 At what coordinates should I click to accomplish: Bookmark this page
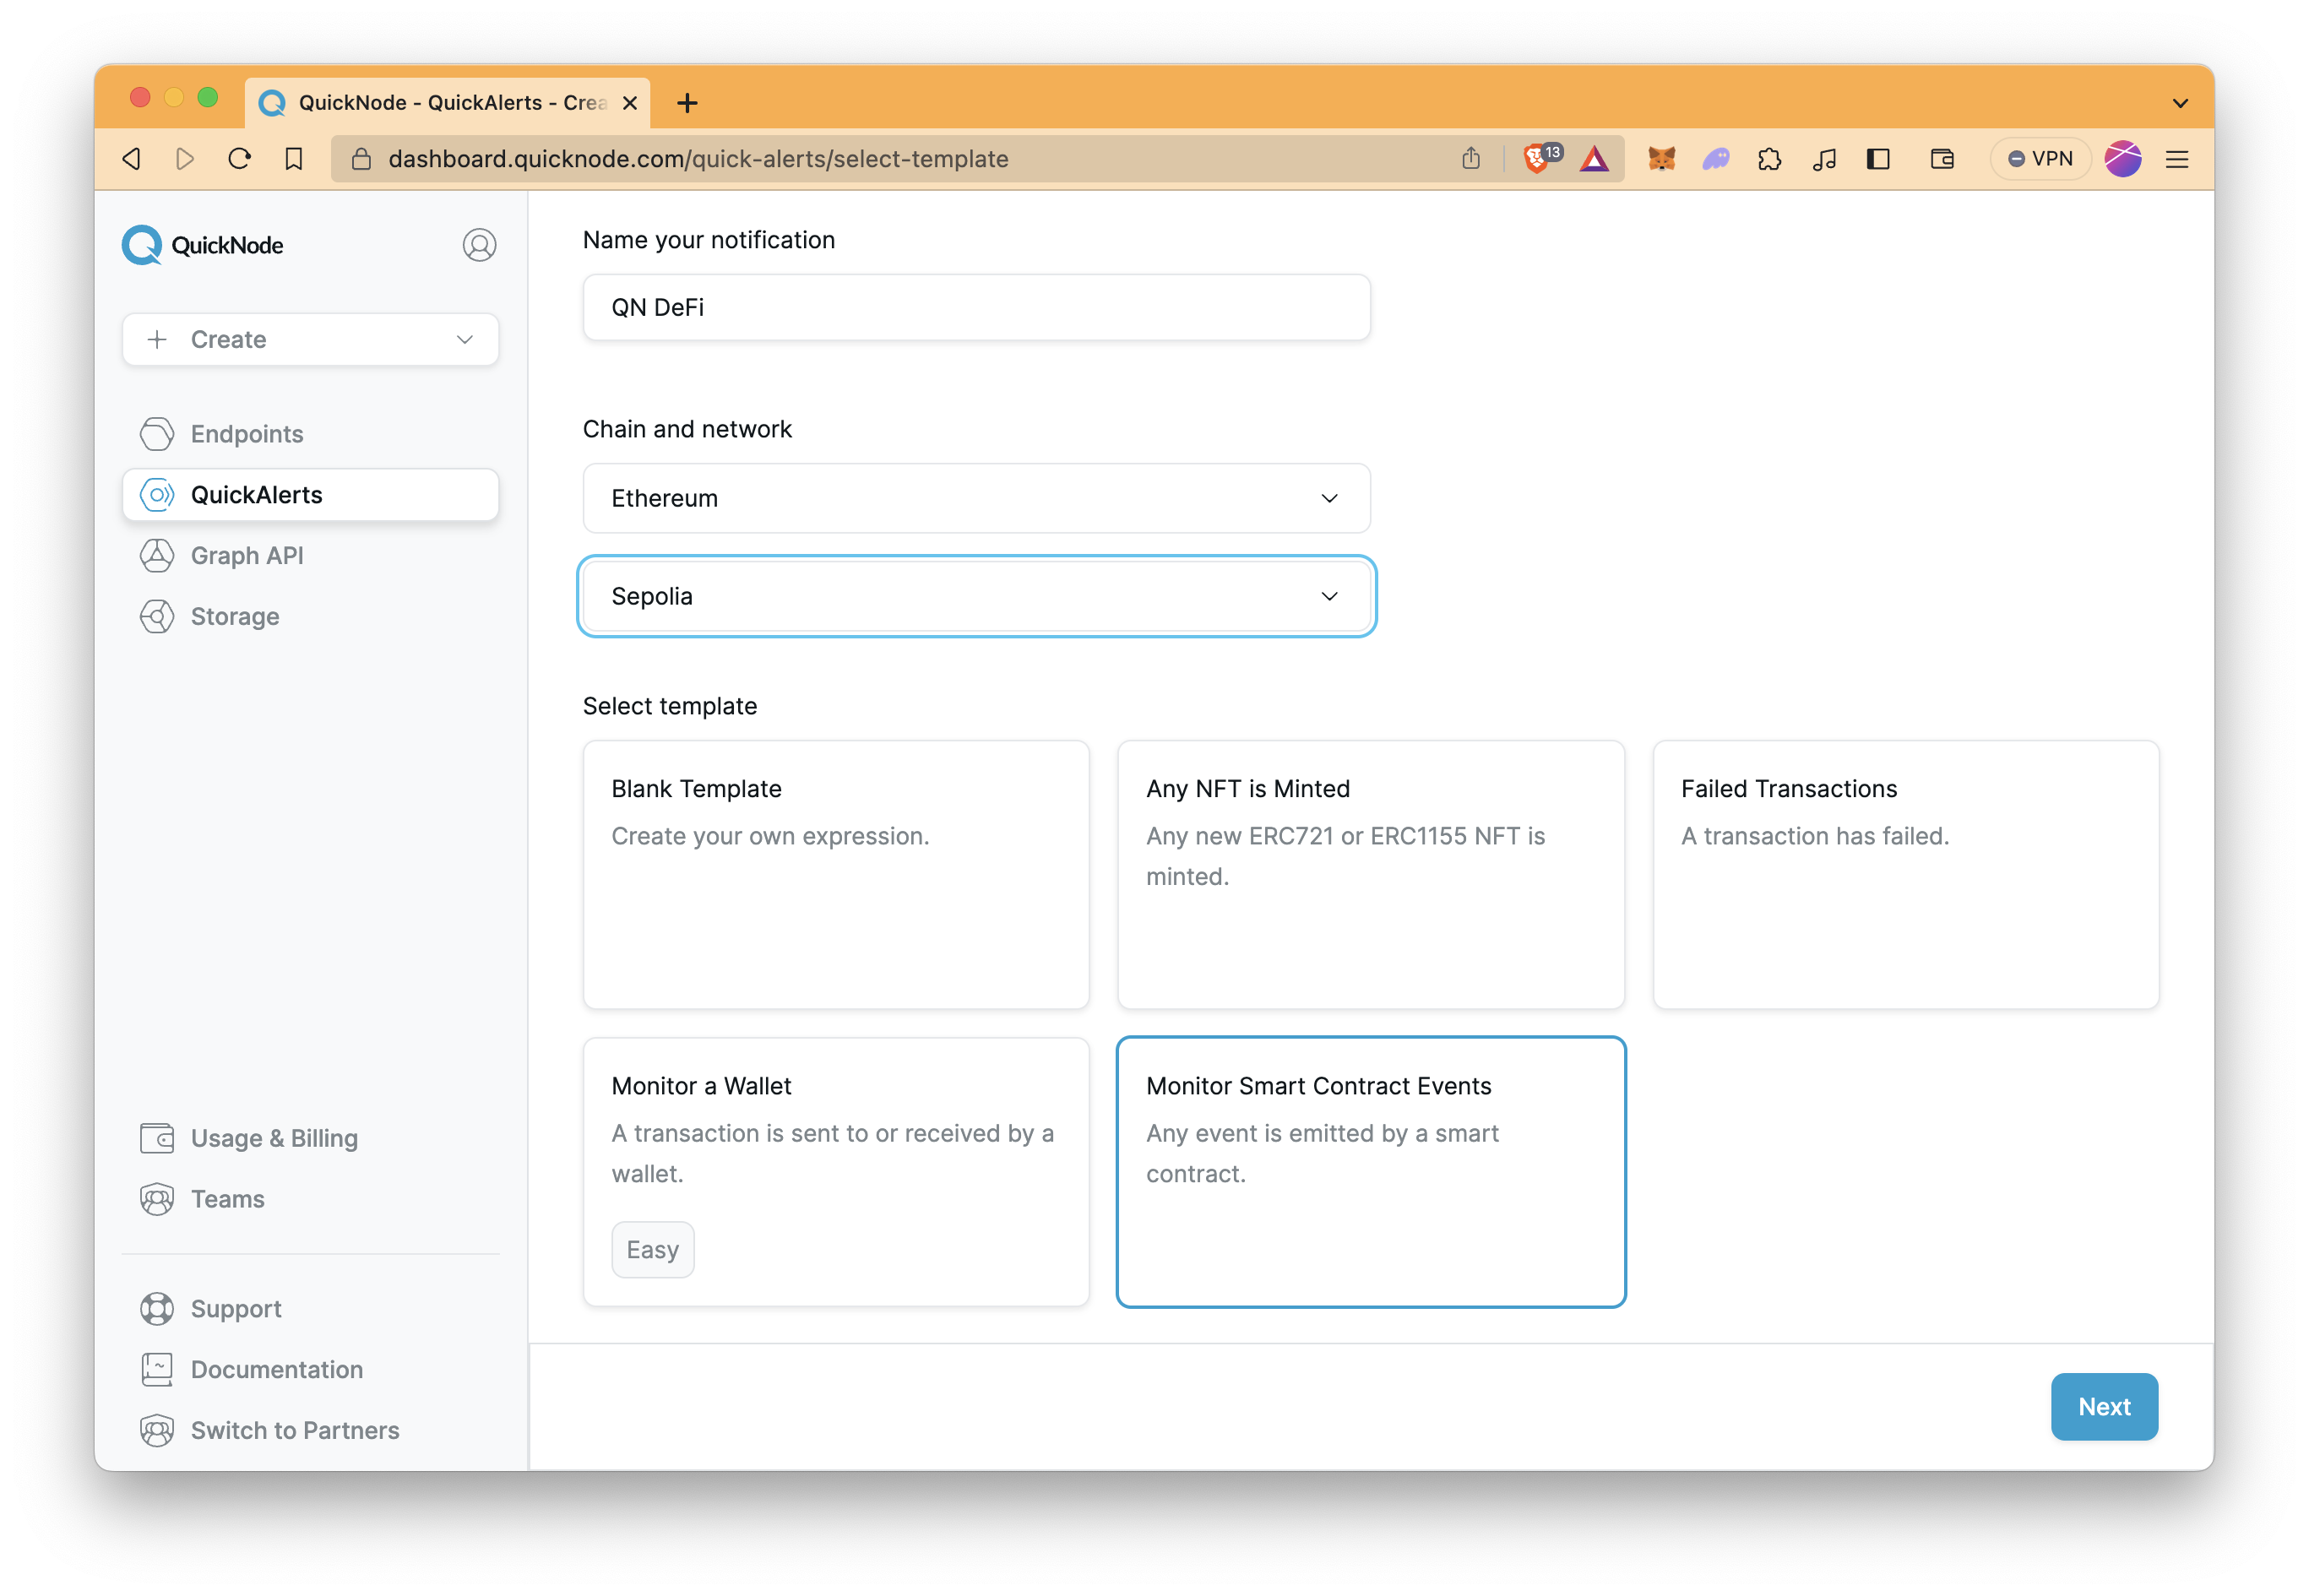293,159
